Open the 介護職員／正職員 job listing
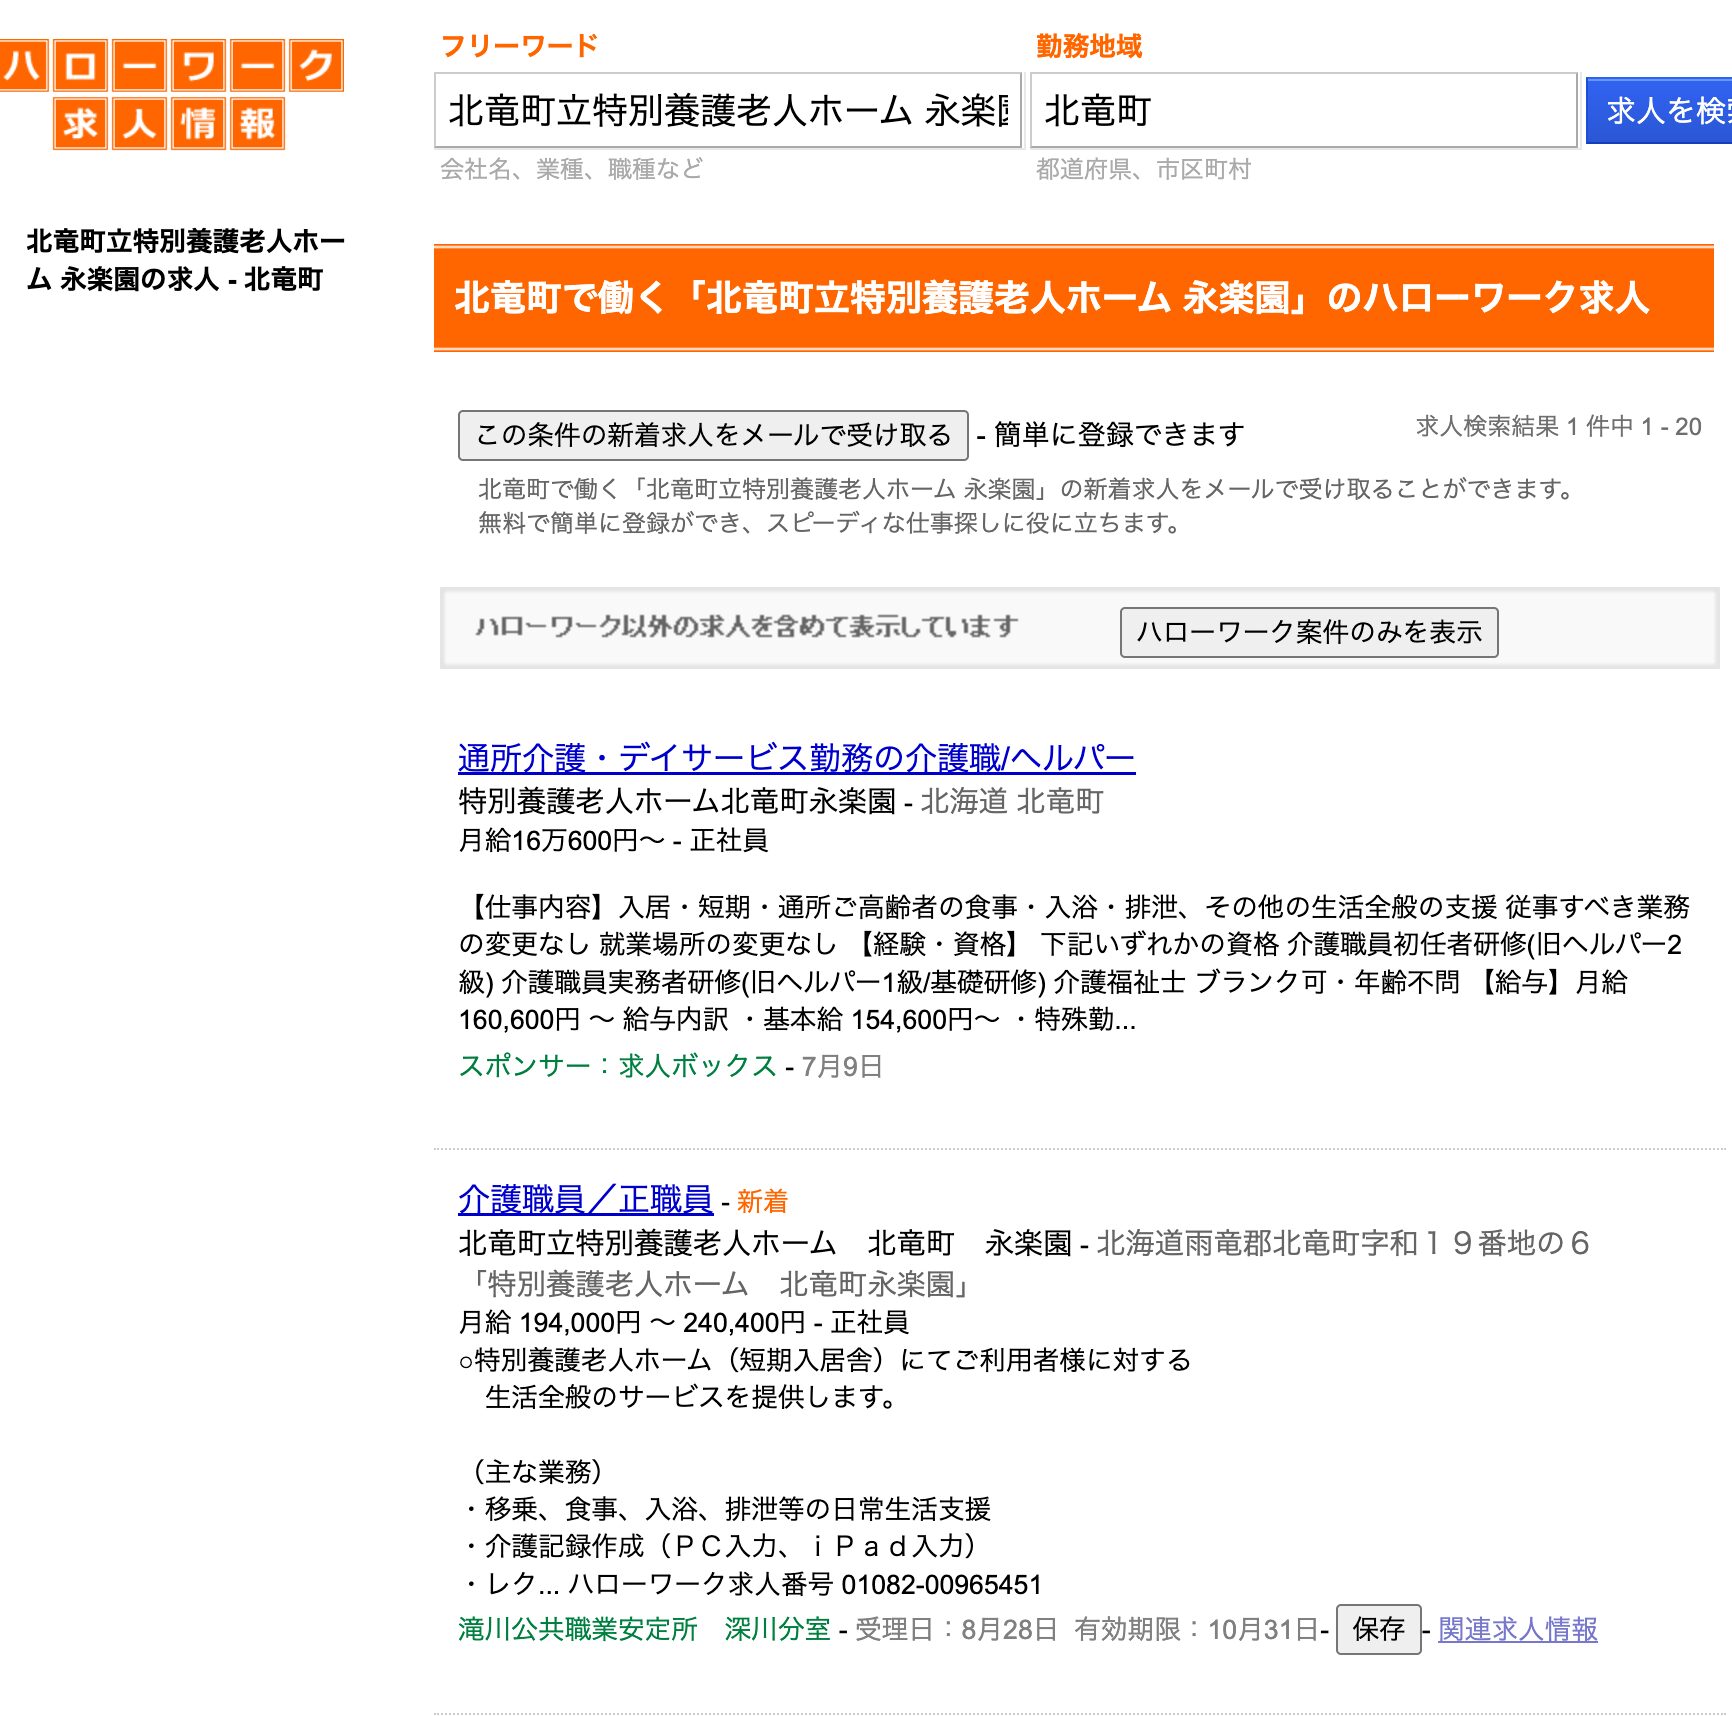This screenshot has height=1716, width=1732. (x=585, y=1201)
